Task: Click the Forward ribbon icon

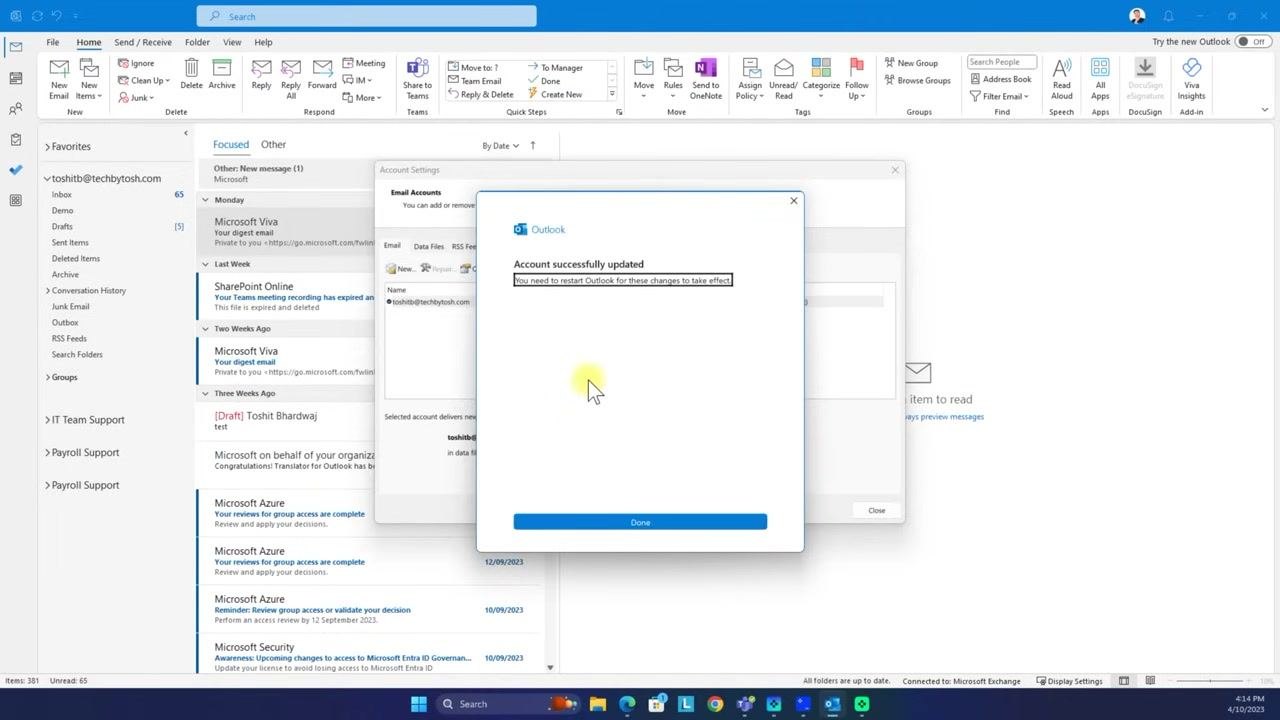Action: (x=322, y=74)
